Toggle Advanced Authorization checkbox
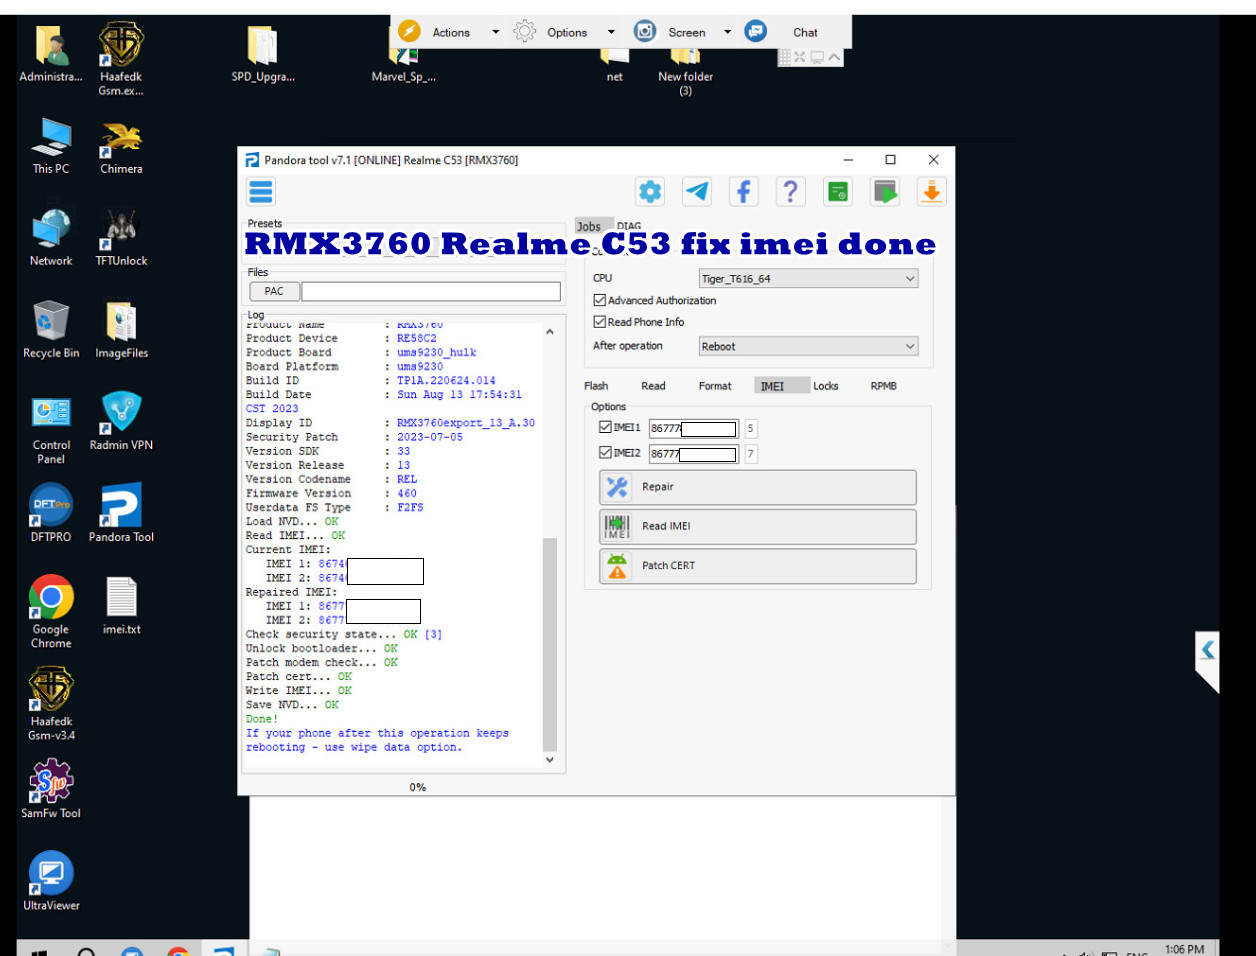The image size is (1256, 956). 600,300
